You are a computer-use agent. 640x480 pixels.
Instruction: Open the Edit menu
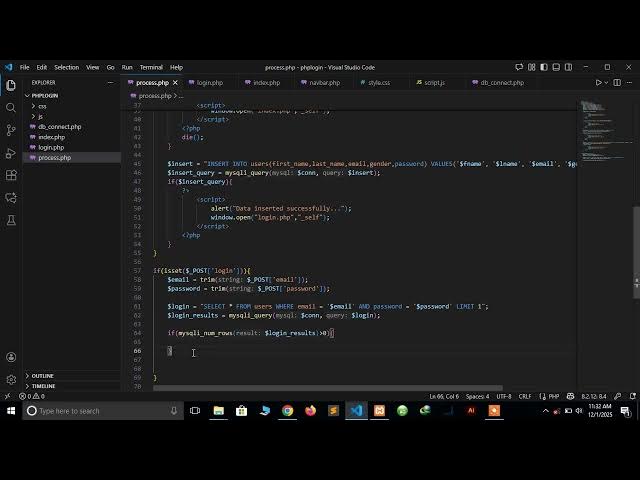(42, 67)
